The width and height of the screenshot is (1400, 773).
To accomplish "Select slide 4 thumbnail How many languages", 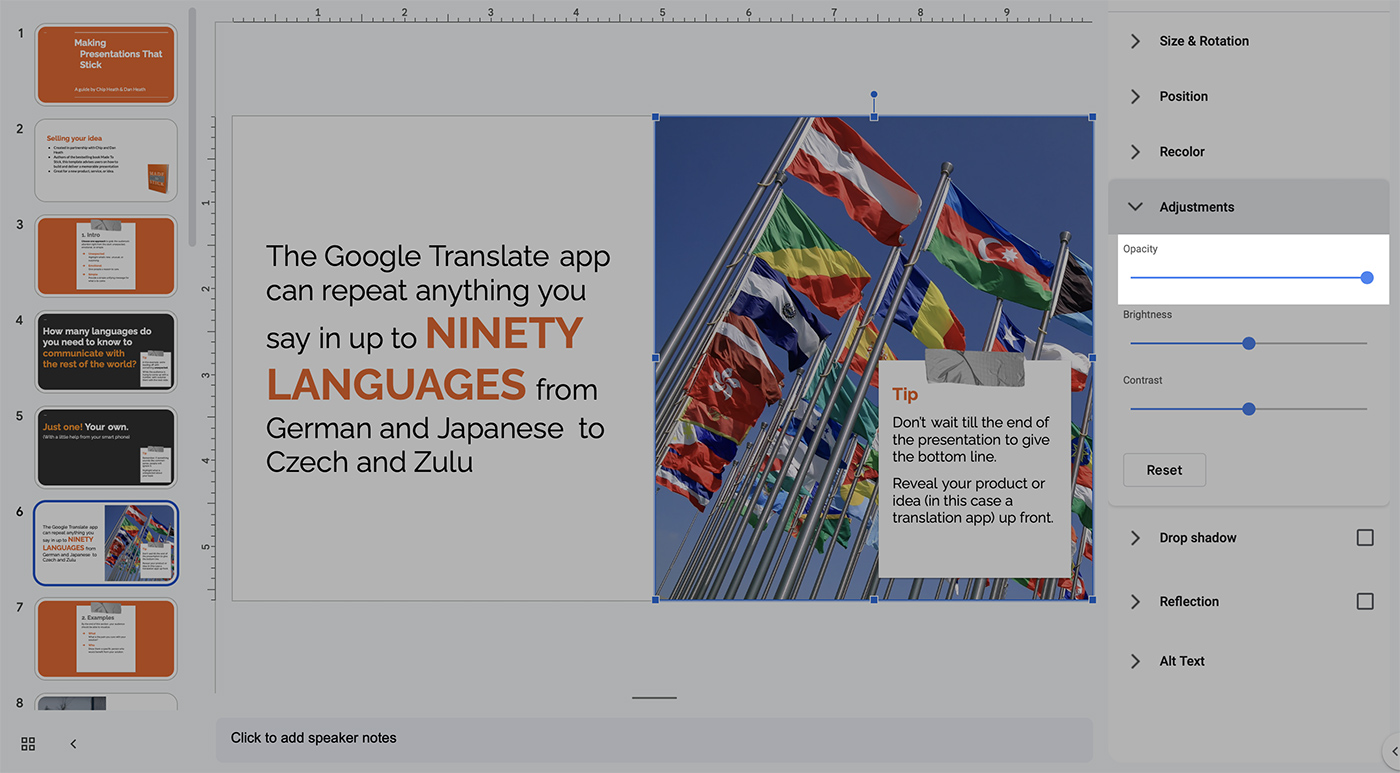I will pyautogui.click(x=106, y=351).
